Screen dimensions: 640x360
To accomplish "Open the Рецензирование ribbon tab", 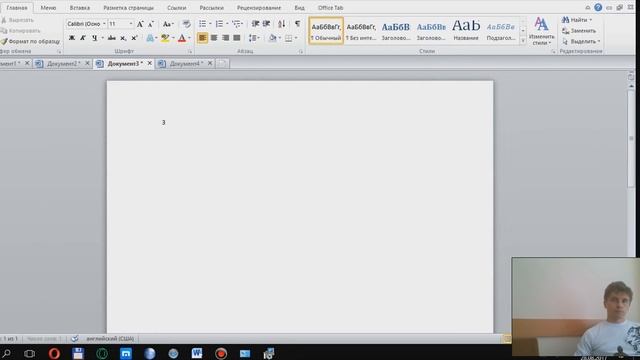I will click(259, 8).
